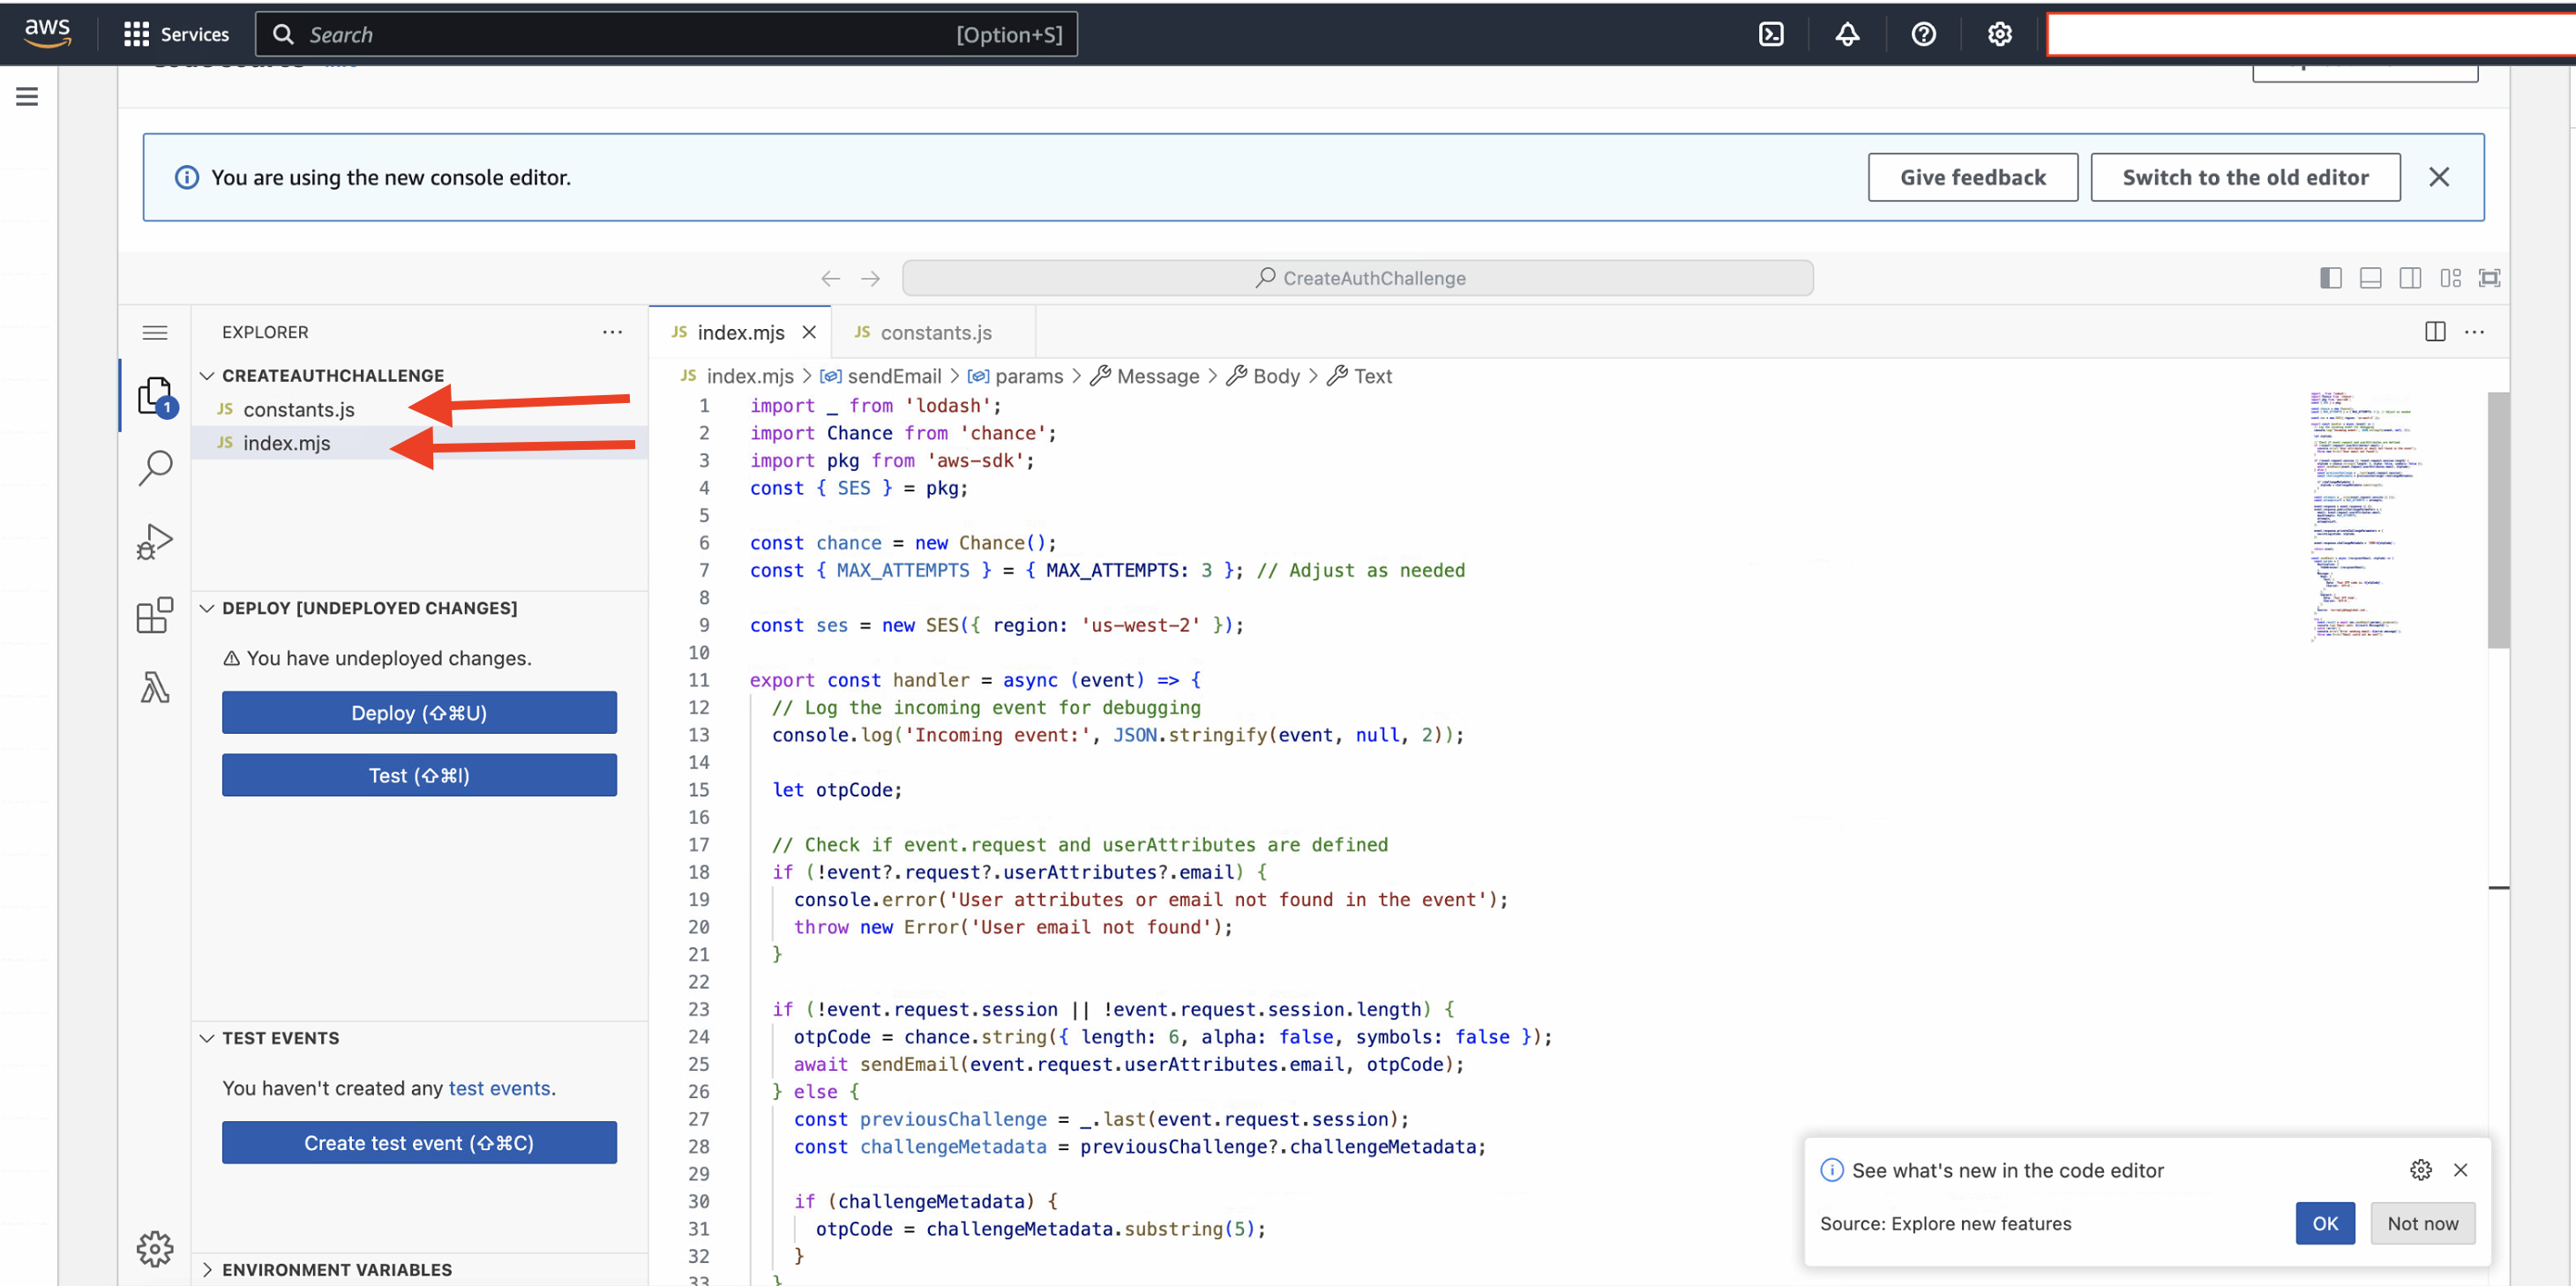Screen dimensions: 2576x1286
Task: Toggle the primary side bar layout icon
Action: 2330,278
